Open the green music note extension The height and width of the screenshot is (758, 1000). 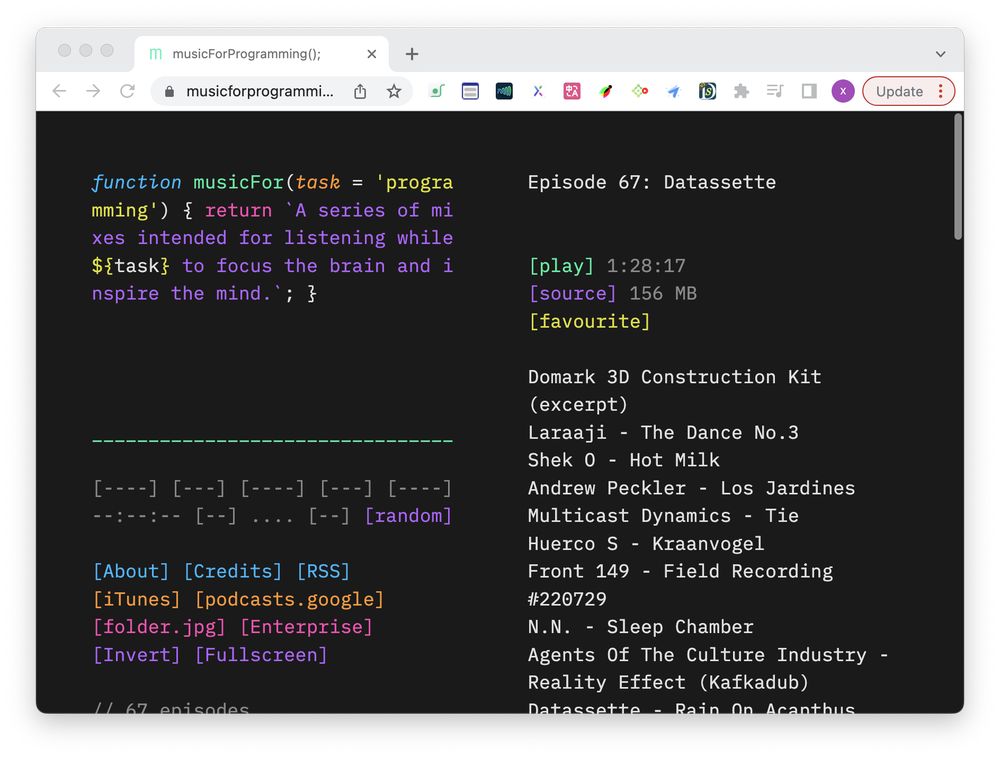pos(437,91)
